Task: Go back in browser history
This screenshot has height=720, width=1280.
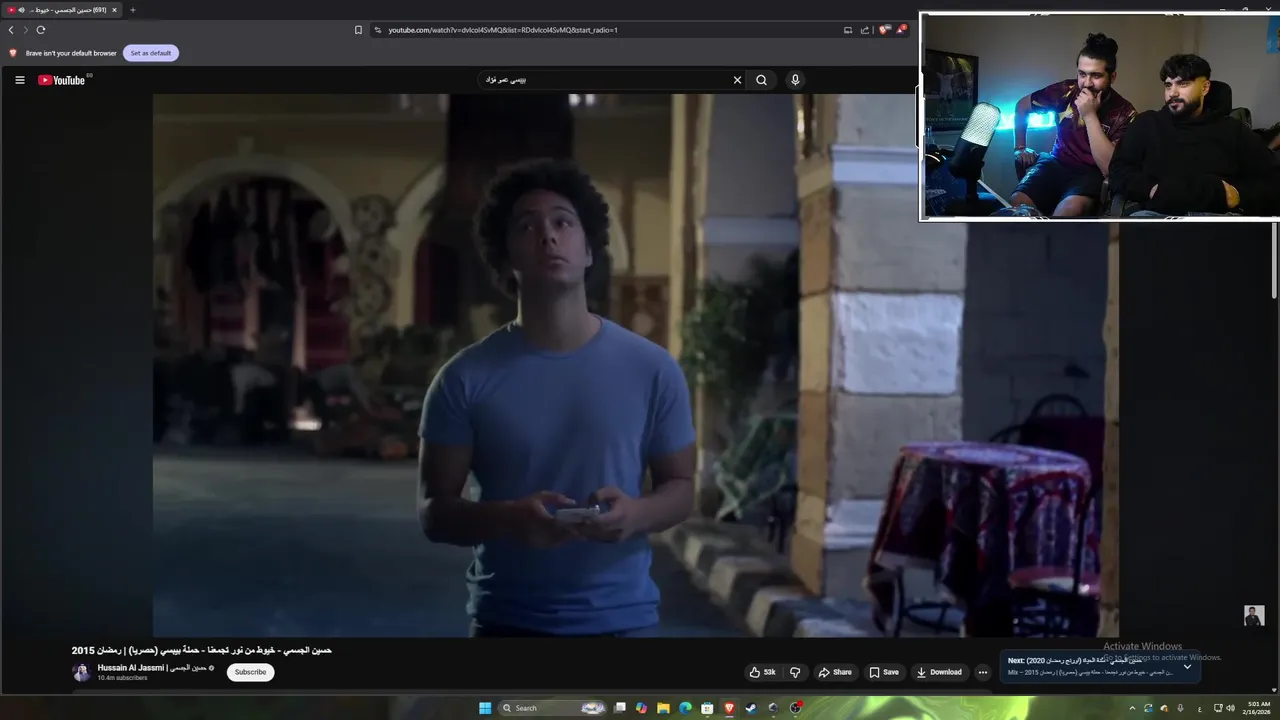Action: click(x=11, y=30)
